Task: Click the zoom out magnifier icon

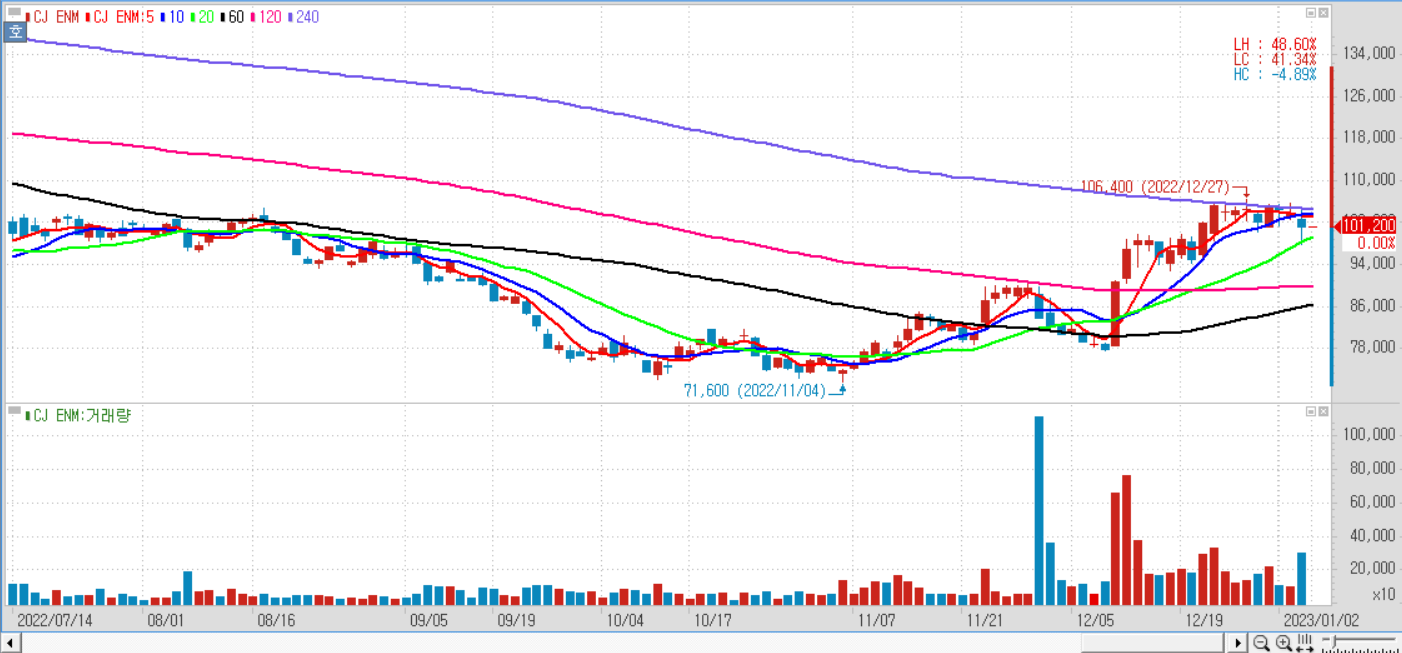Action: point(1261,643)
